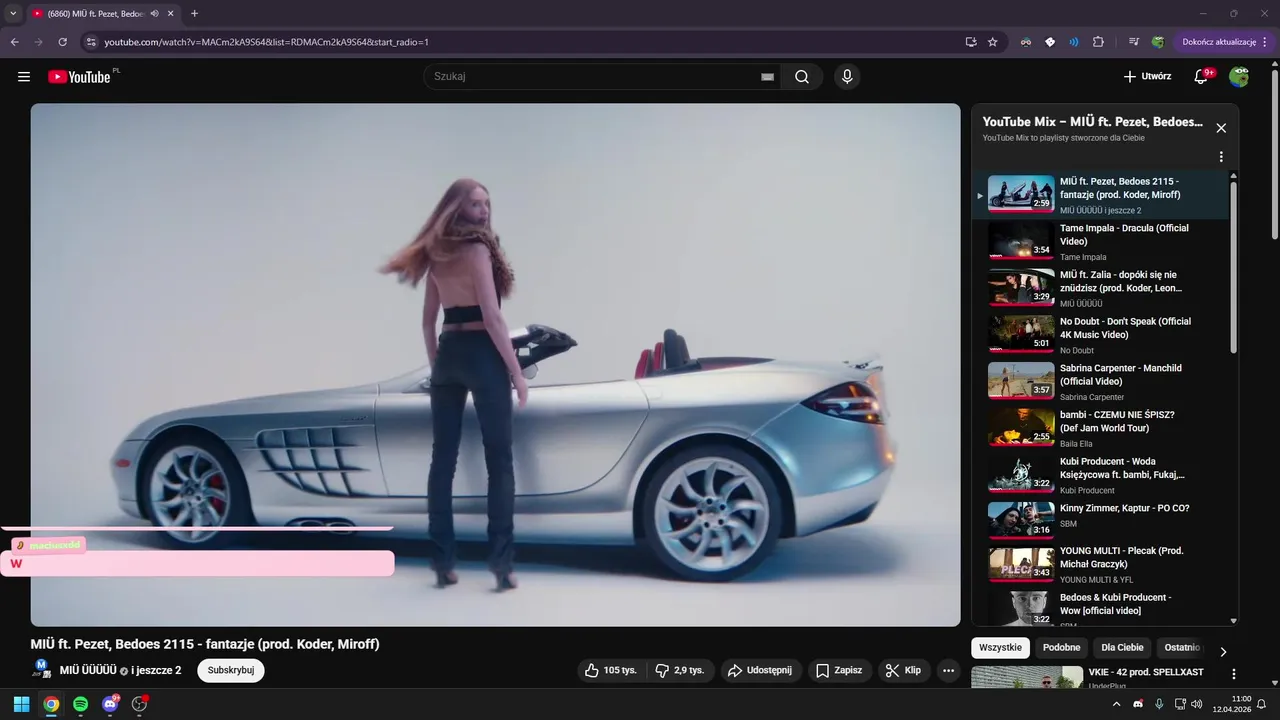Select the Wszystkie filter chip
Image resolution: width=1280 pixels, height=720 pixels.
pos(1000,647)
